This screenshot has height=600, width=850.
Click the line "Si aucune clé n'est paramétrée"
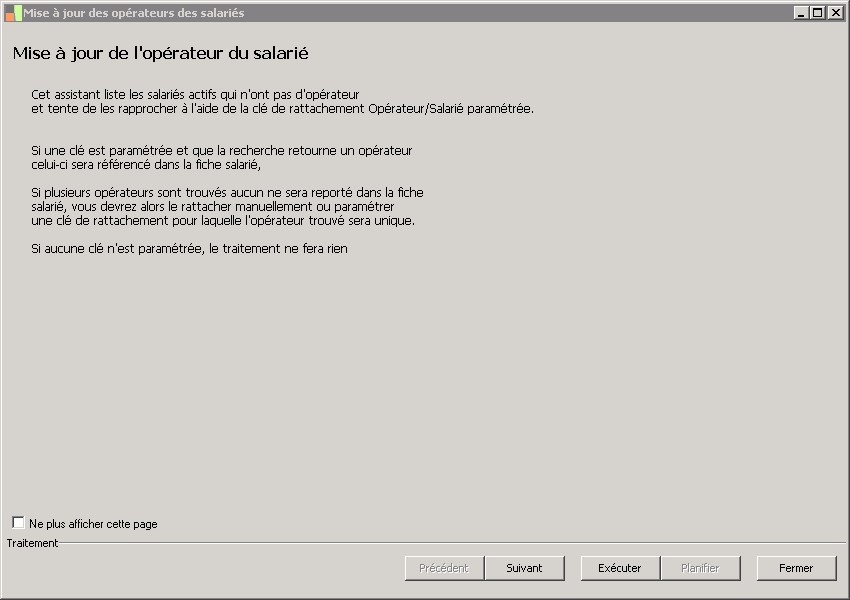(189, 249)
